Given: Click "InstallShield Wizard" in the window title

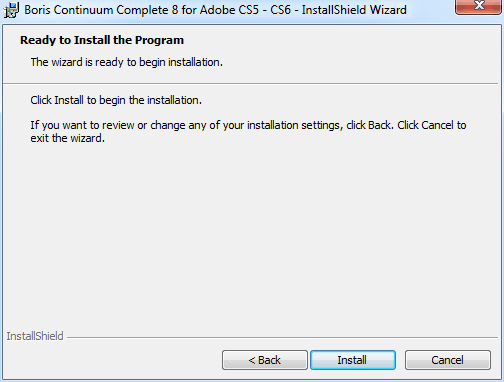Looking at the screenshot, I should pyautogui.click(x=354, y=10).
